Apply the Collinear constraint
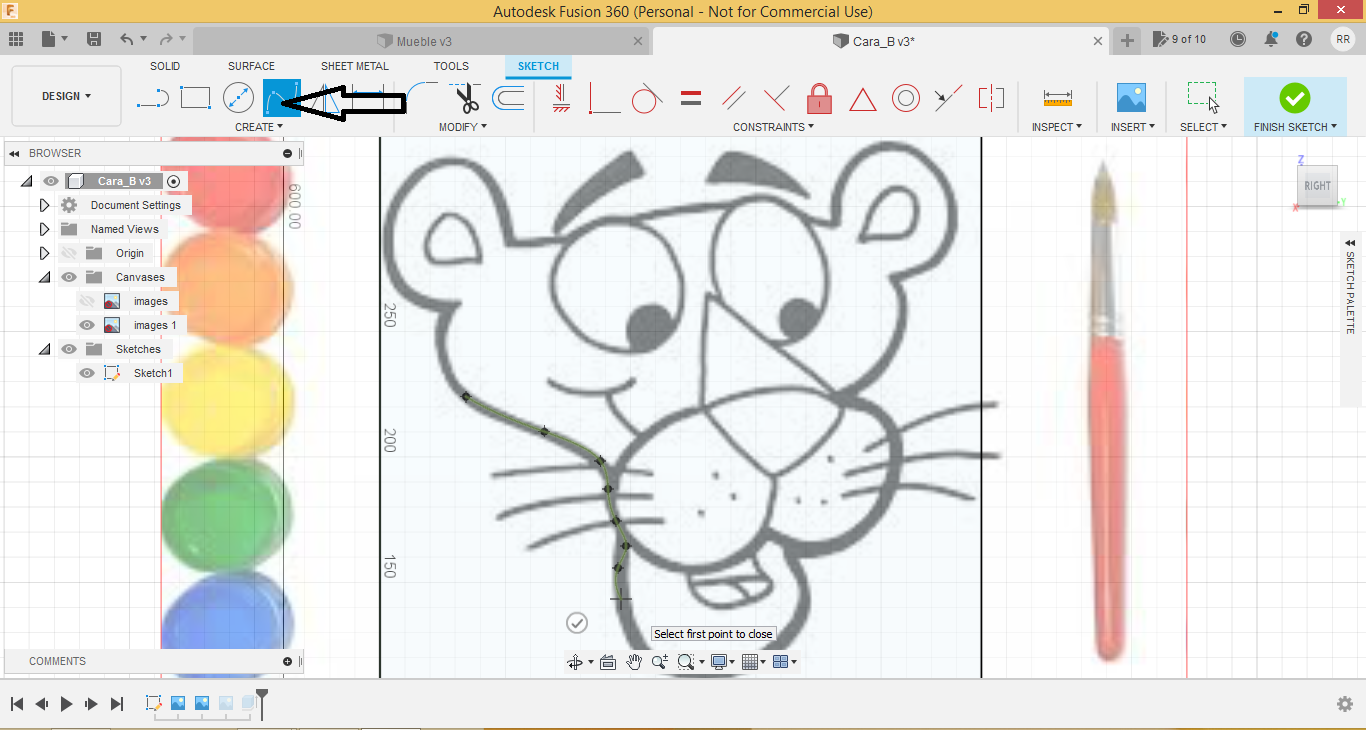1366x730 pixels. 948,98
